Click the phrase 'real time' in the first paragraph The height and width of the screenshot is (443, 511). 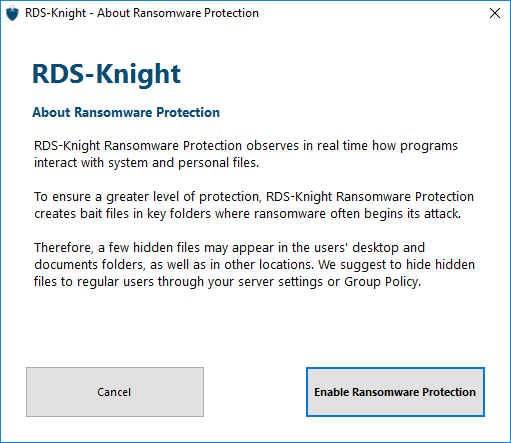pyautogui.click(x=342, y=146)
